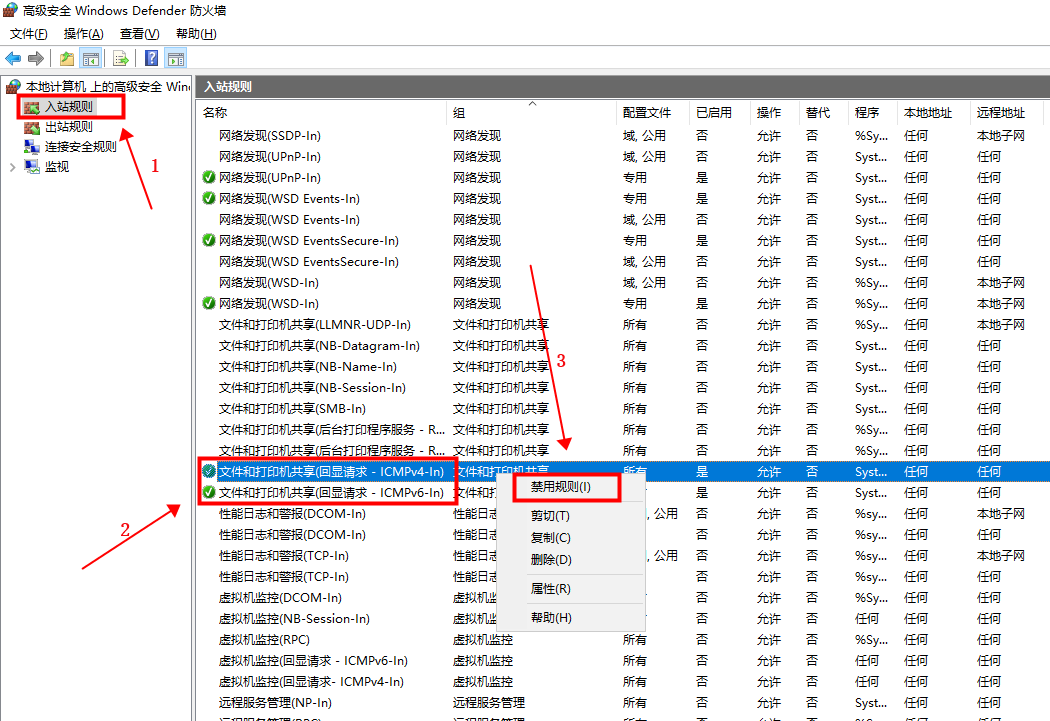Select 出站规则 in the left tree

(x=68, y=127)
